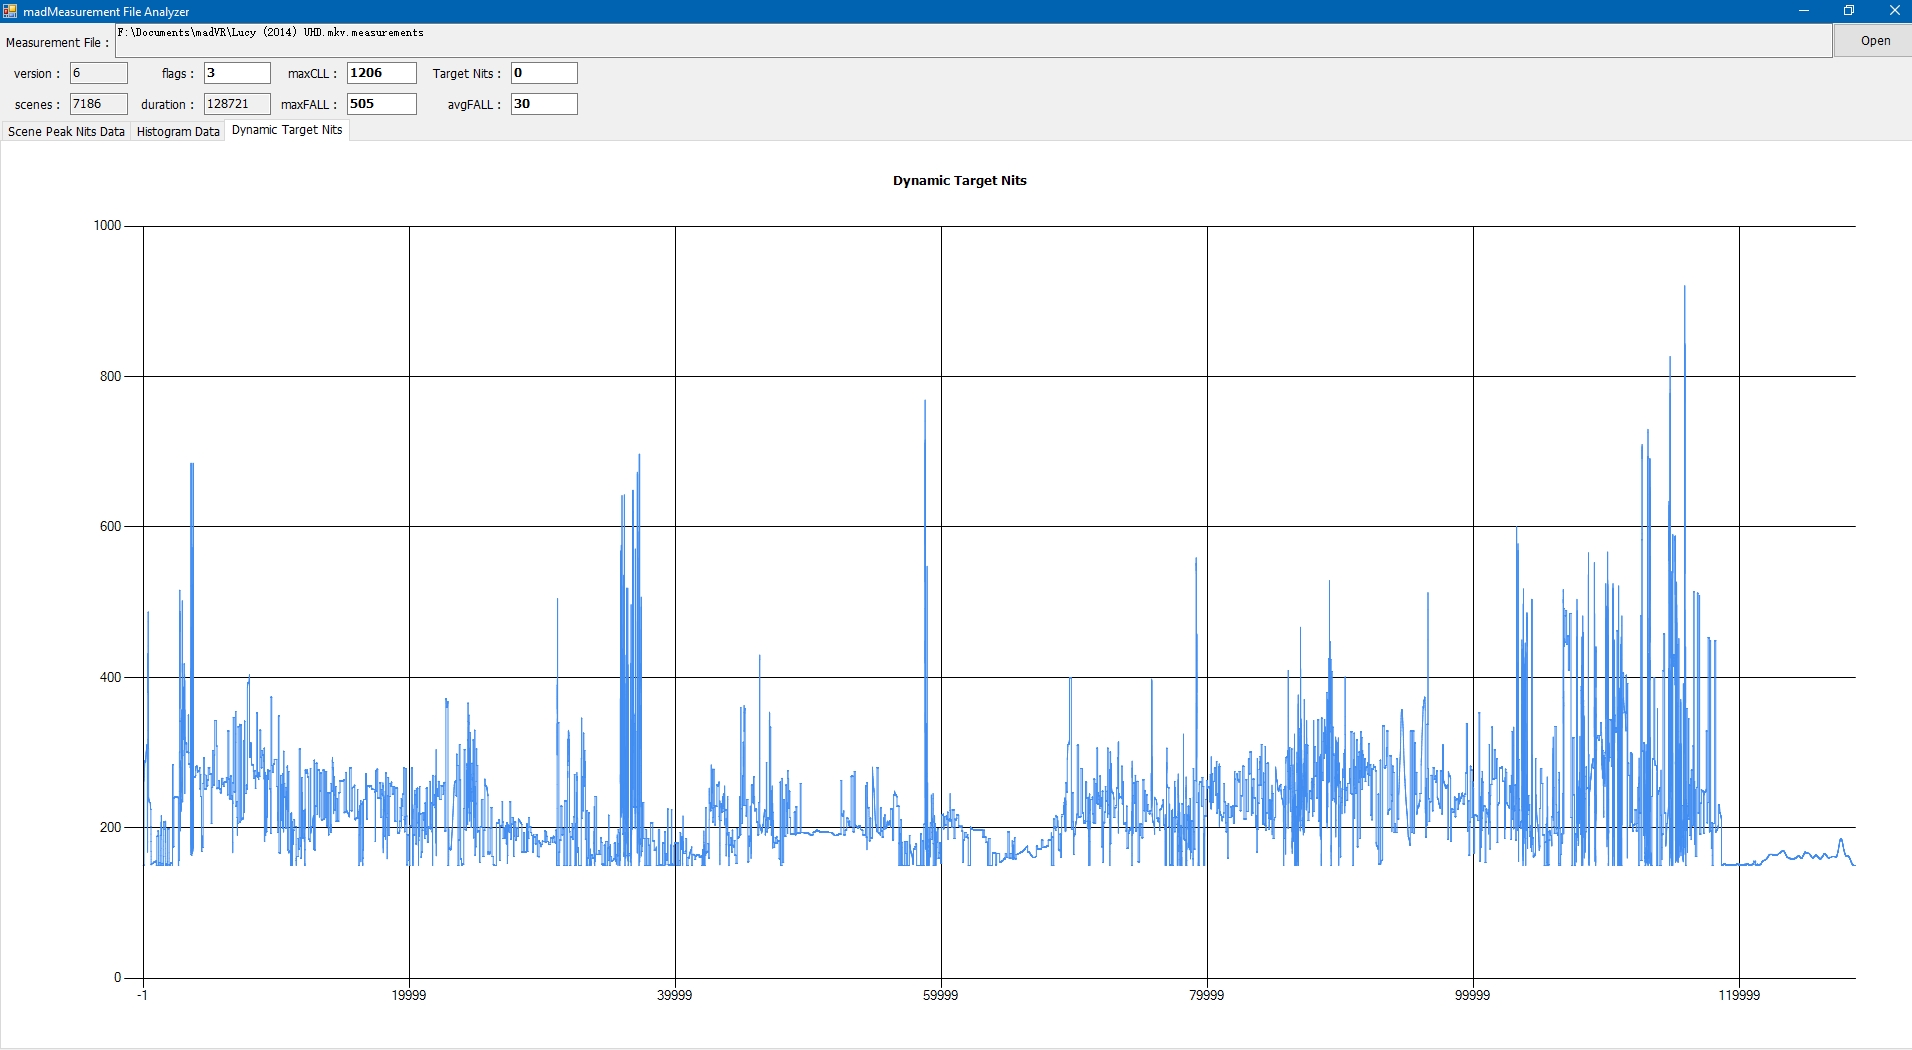
Task: Click the 'maxFALL :' label
Action: pos(309,104)
